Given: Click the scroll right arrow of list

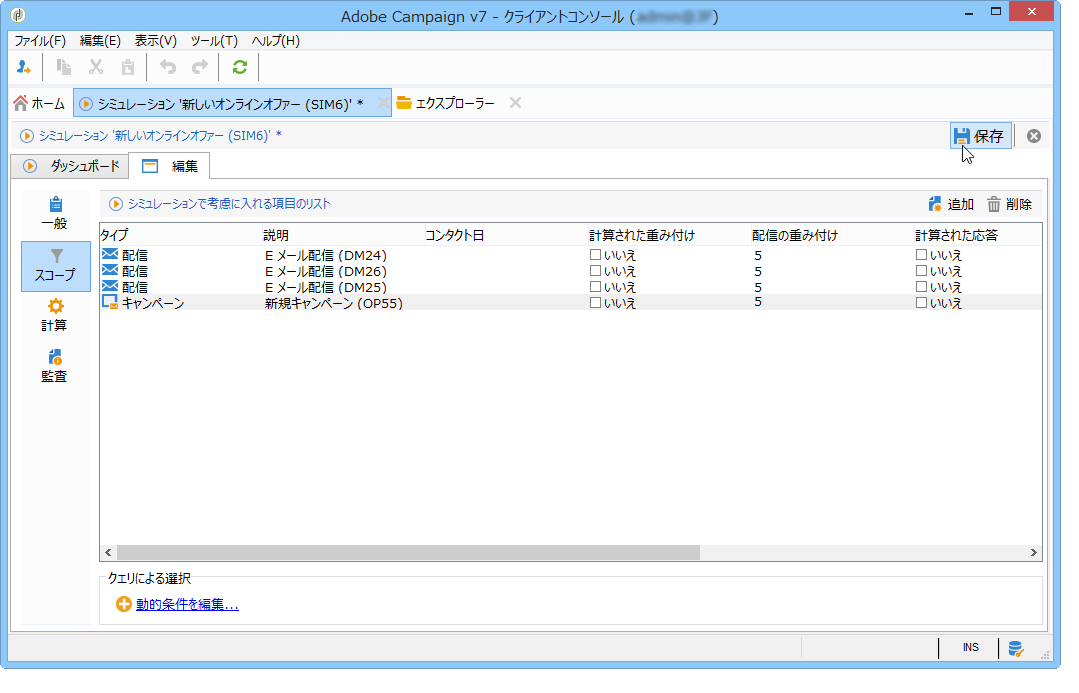Looking at the screenshot, I should [1034, 553].
